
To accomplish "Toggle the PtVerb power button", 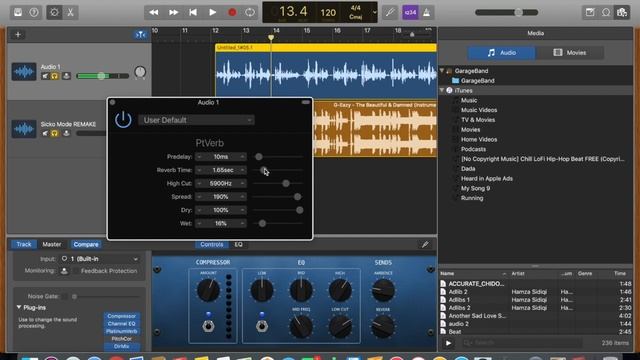I will 123,120.
